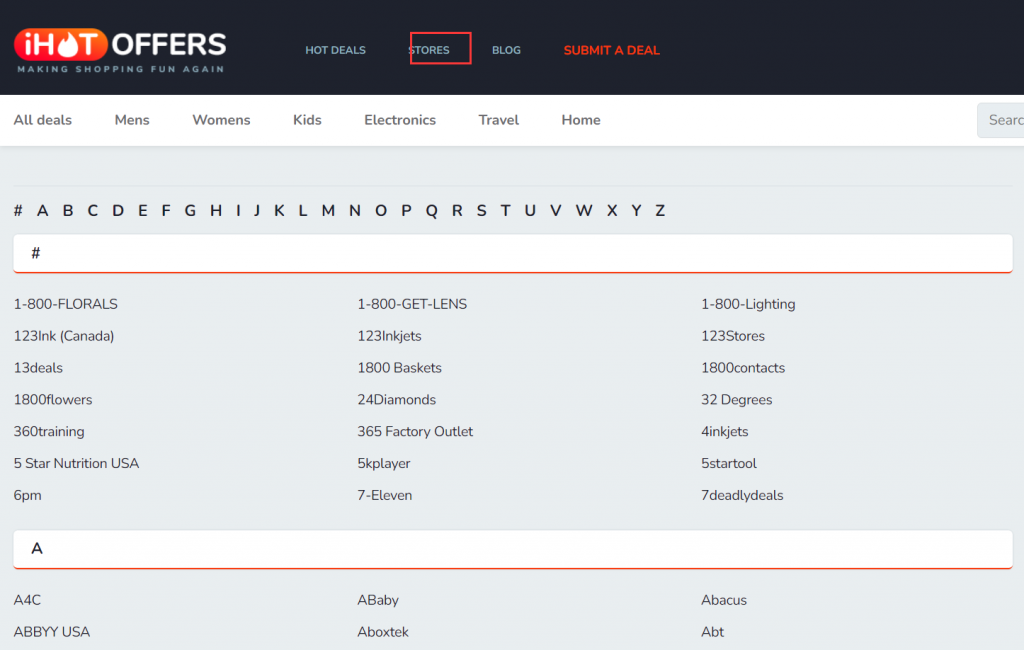Click the iHot Offers logo
Viewport: 1024px width, 650px height.
pos(120,50)
